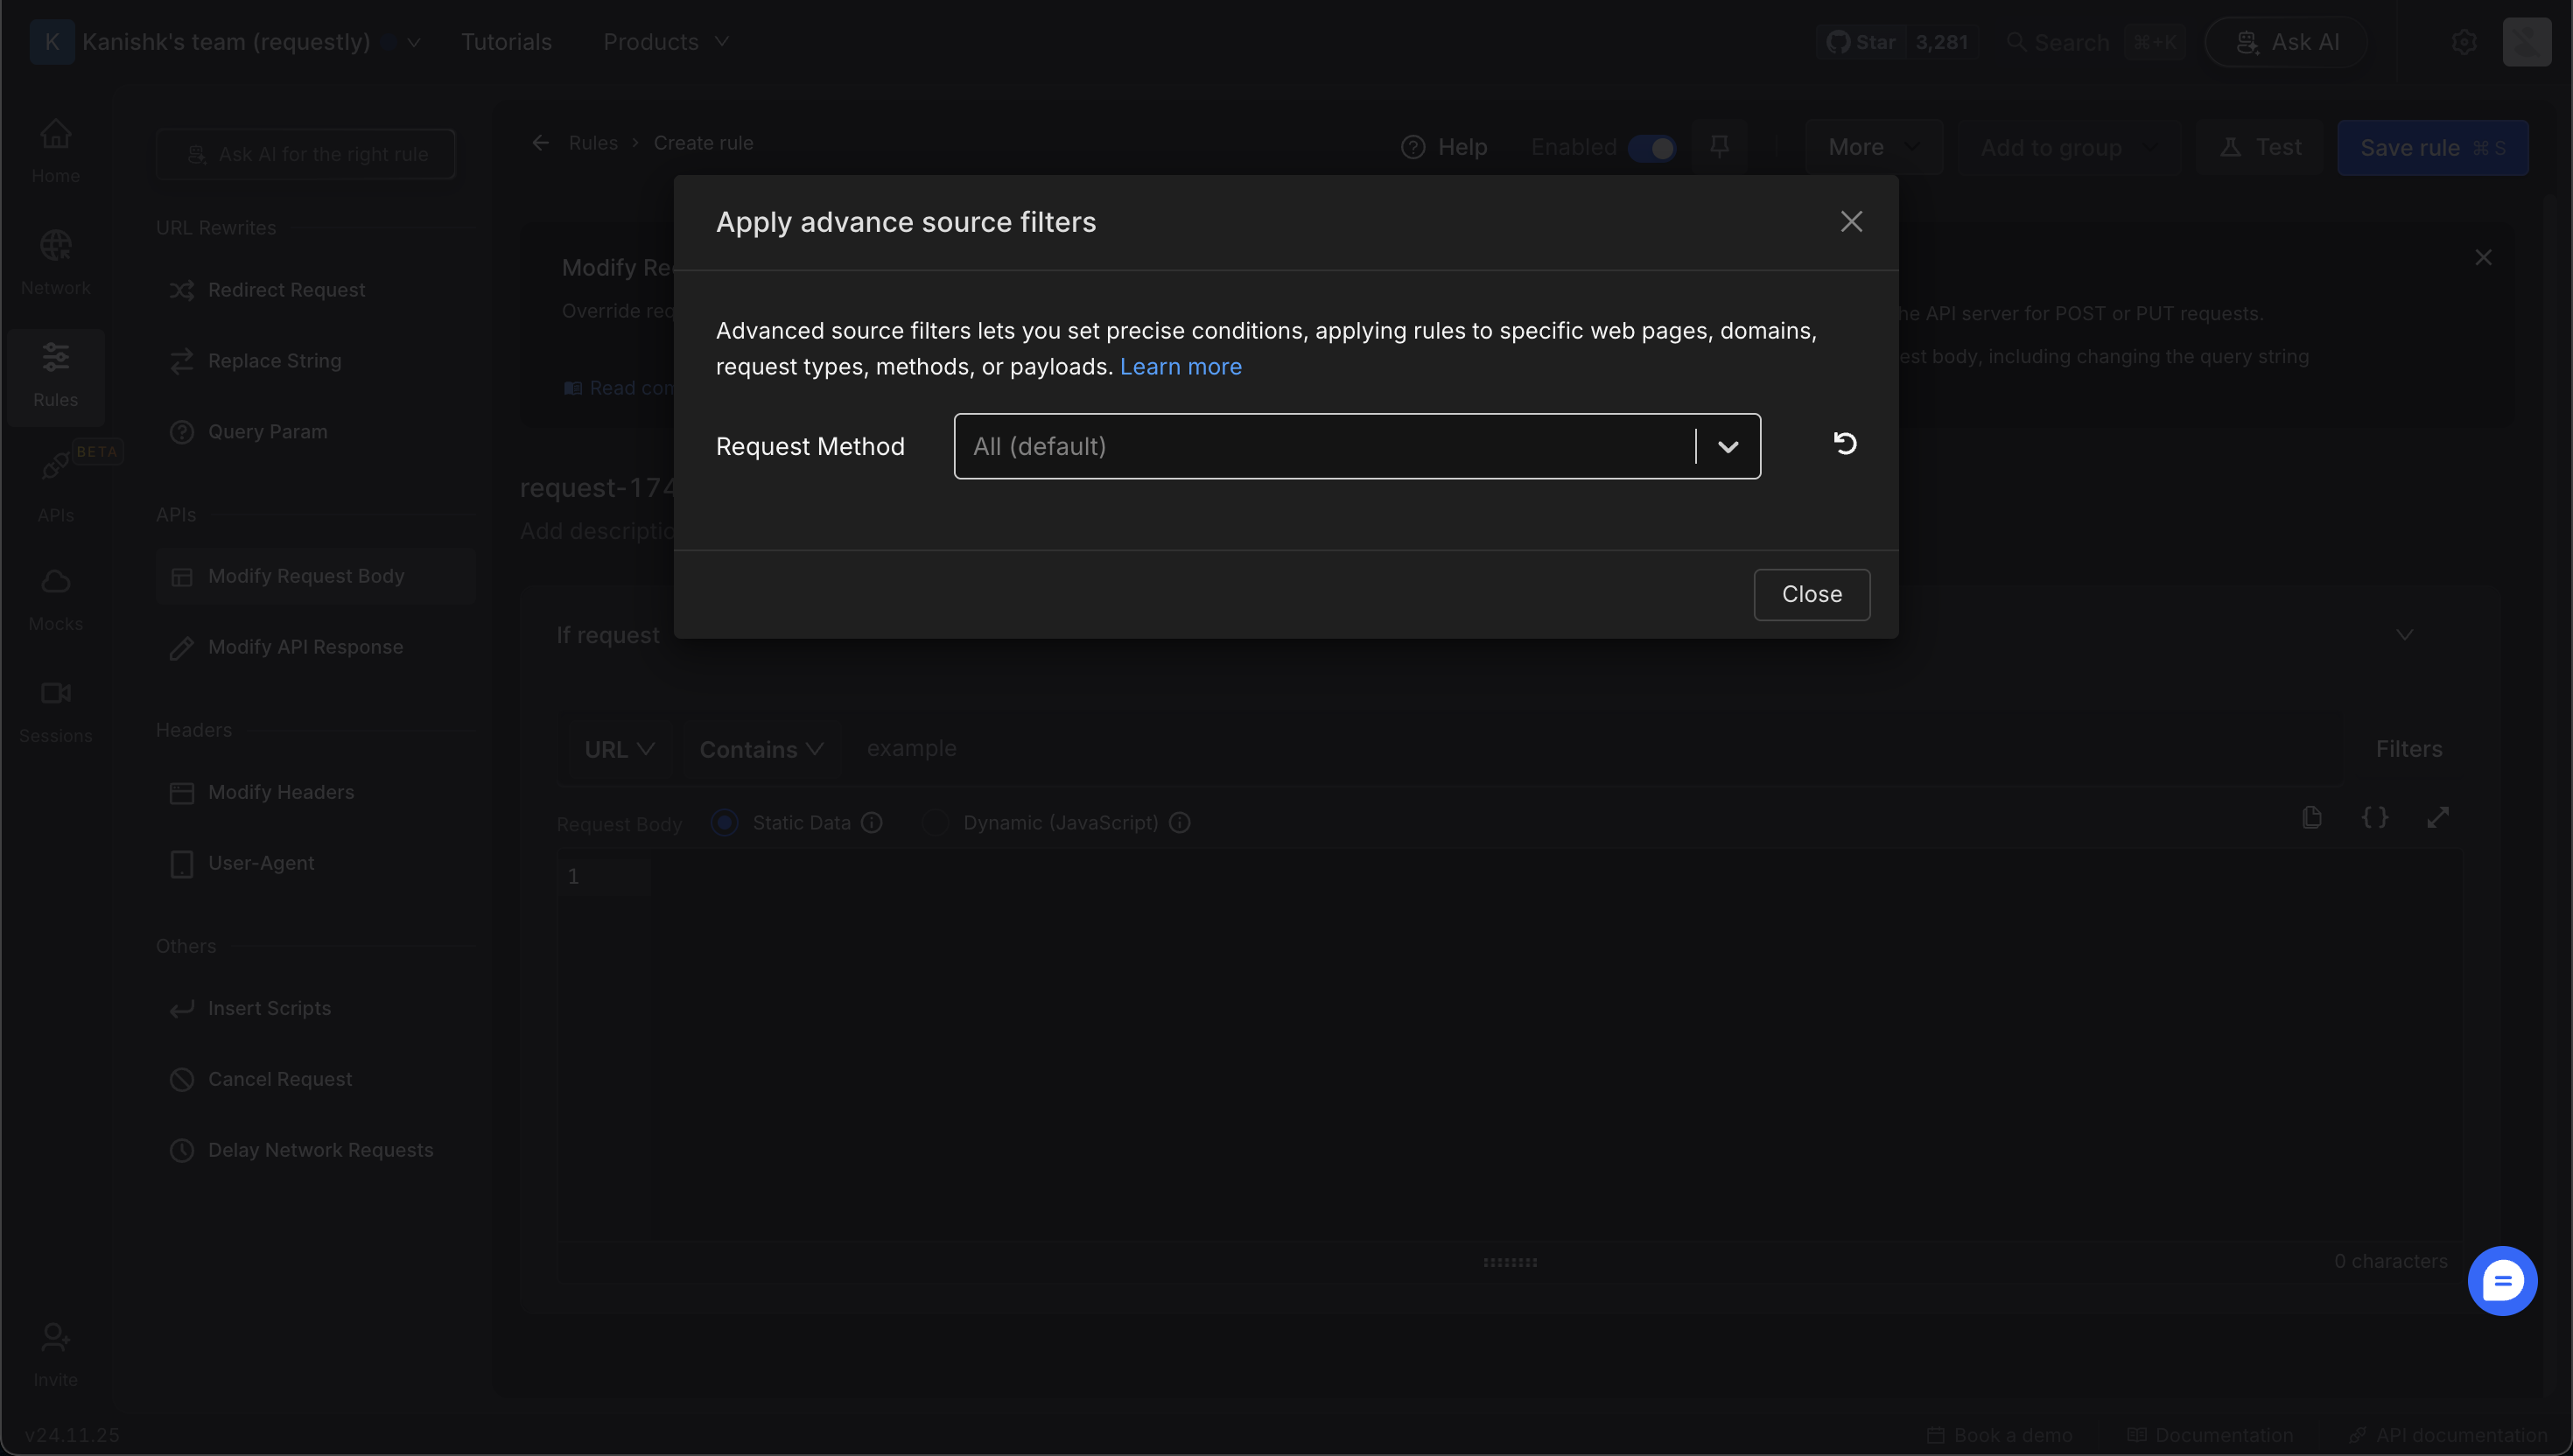Viewport: 2573px width, 1456px height.
Task: Select the Static Data radio button
Action: coord(725,823)
